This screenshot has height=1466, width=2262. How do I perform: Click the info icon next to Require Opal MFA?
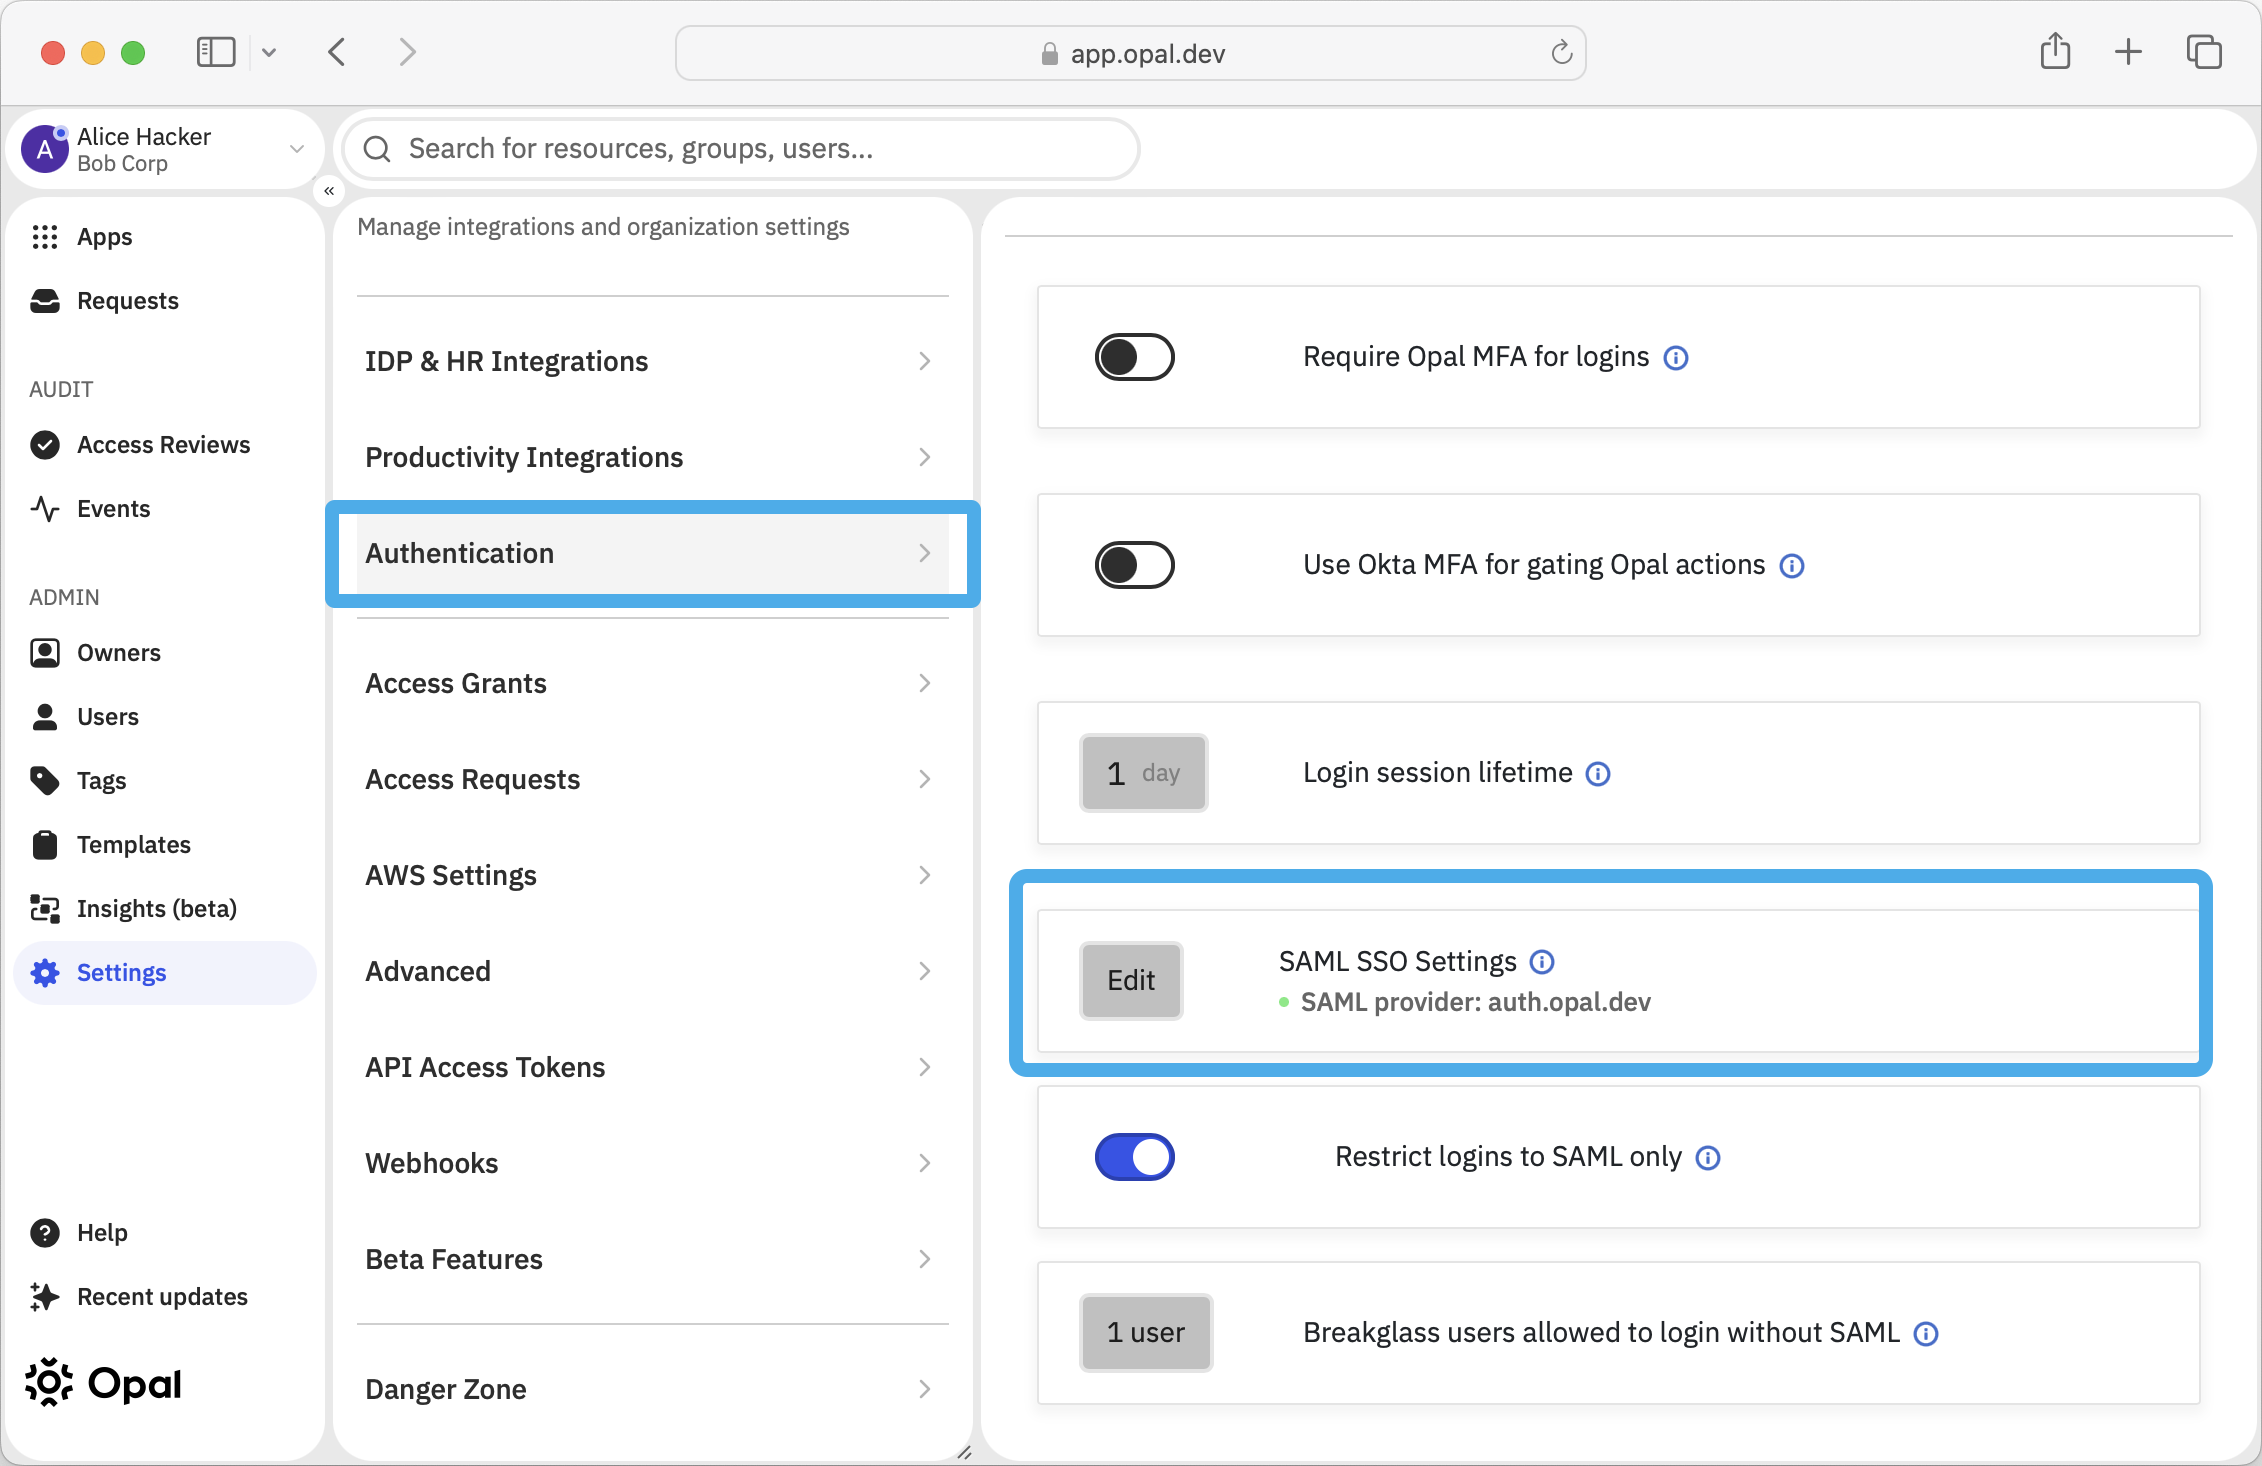[x=1676, y=358]
